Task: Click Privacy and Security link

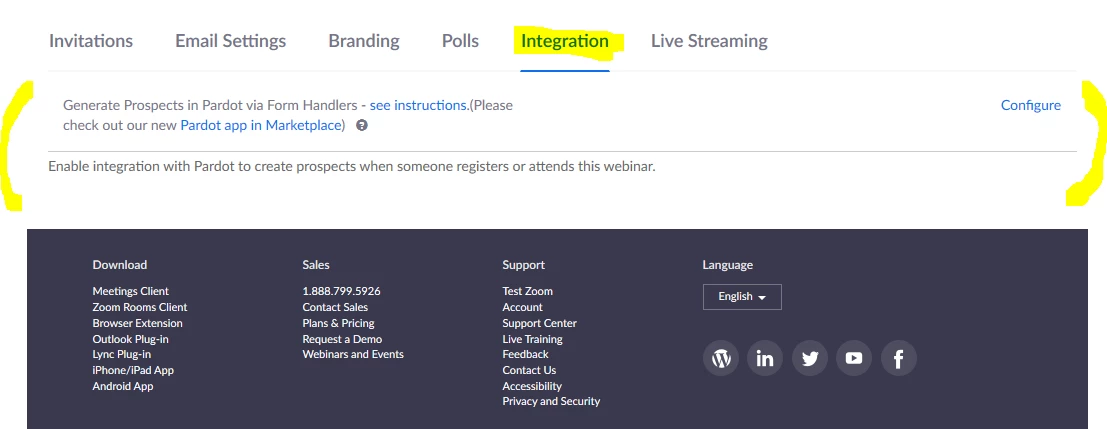Action: tap(551, 401)
